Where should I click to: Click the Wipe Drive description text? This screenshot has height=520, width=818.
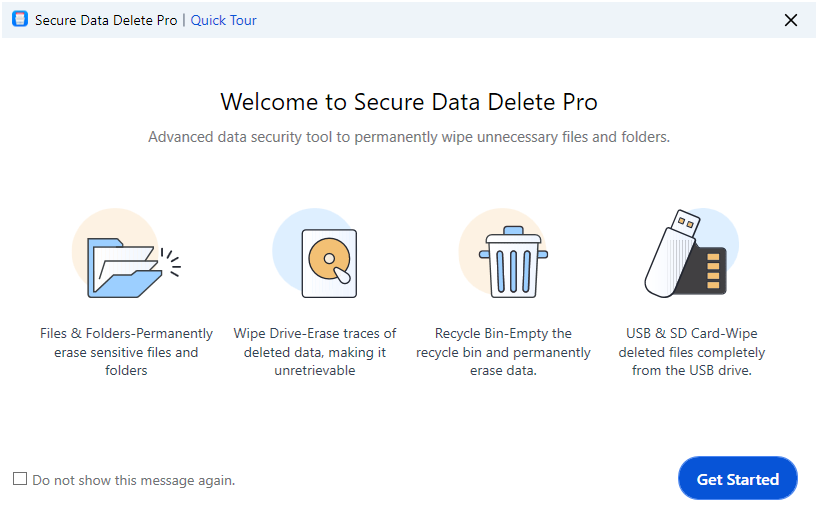315,352
